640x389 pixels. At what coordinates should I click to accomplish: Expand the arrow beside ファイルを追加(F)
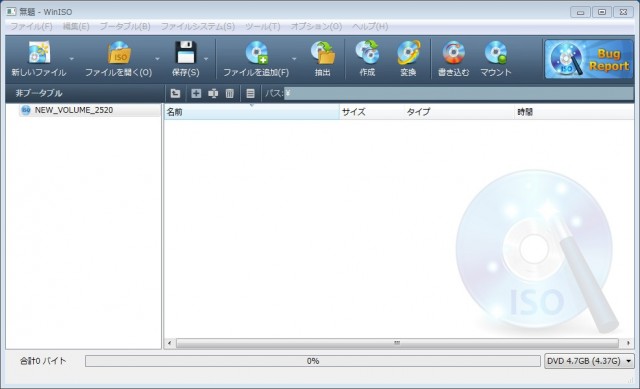(294, 59)
